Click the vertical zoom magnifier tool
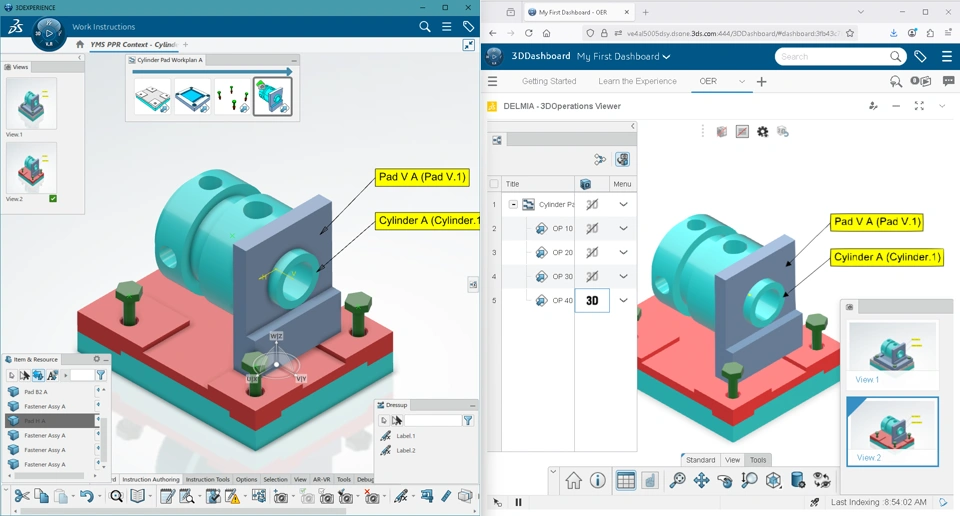 pos(749,480)
